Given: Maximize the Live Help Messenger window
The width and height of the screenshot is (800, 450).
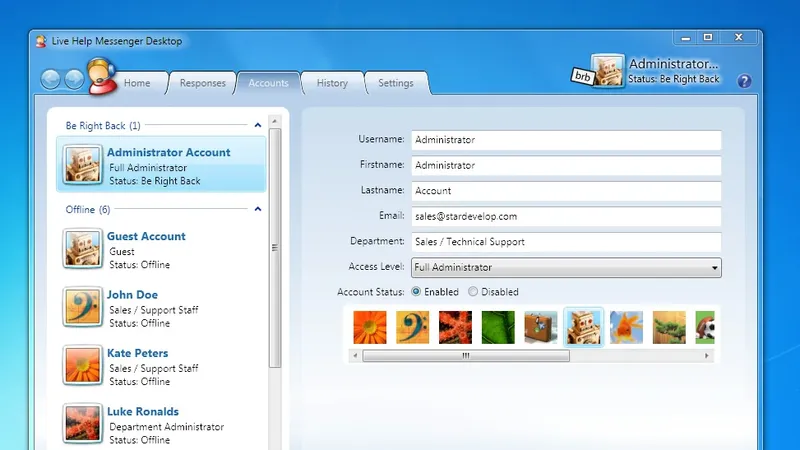Looking at the screenshot, I should (708, 38).
